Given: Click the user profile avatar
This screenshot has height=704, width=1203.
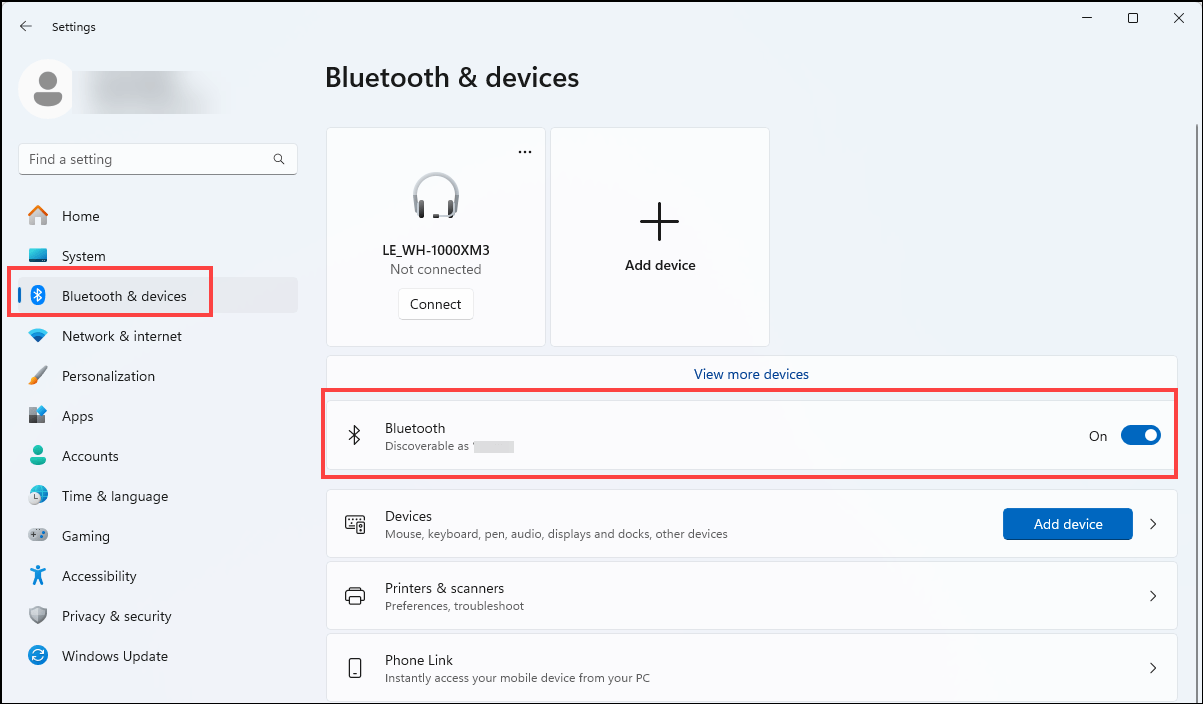Looking at the screenshot, I should click(x=46, y=89).
